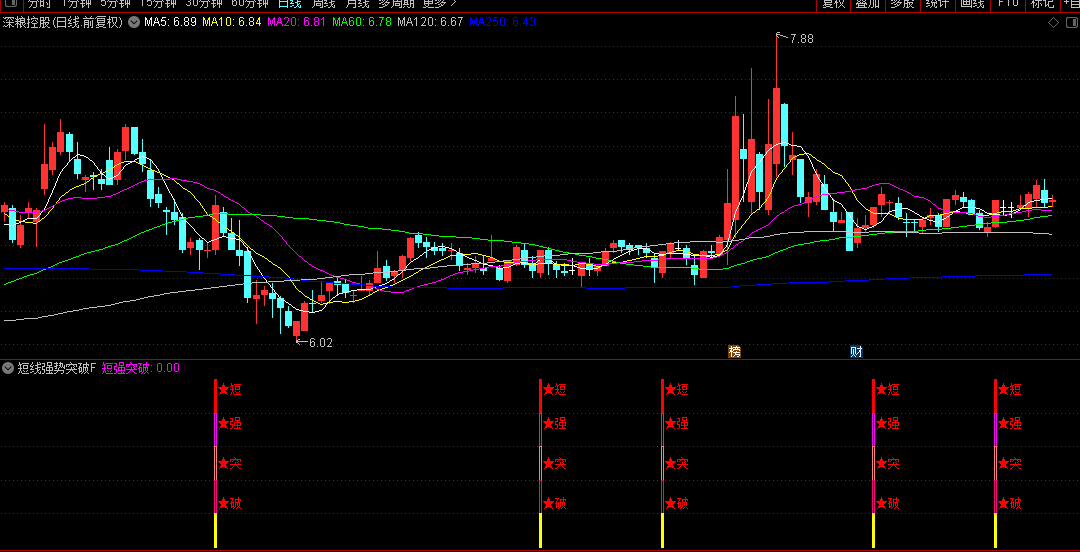Open the 多周期 multi-period view
The image size is (1080, 552).
(397, 3)
